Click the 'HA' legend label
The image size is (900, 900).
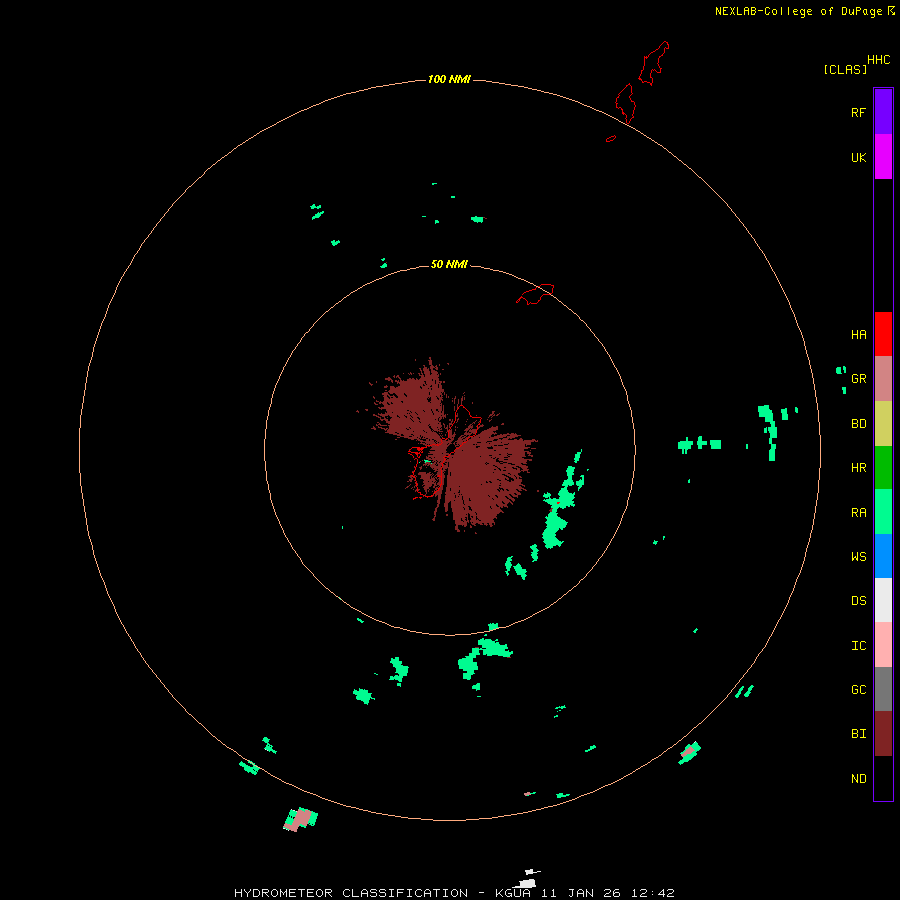tap(858, 335)
